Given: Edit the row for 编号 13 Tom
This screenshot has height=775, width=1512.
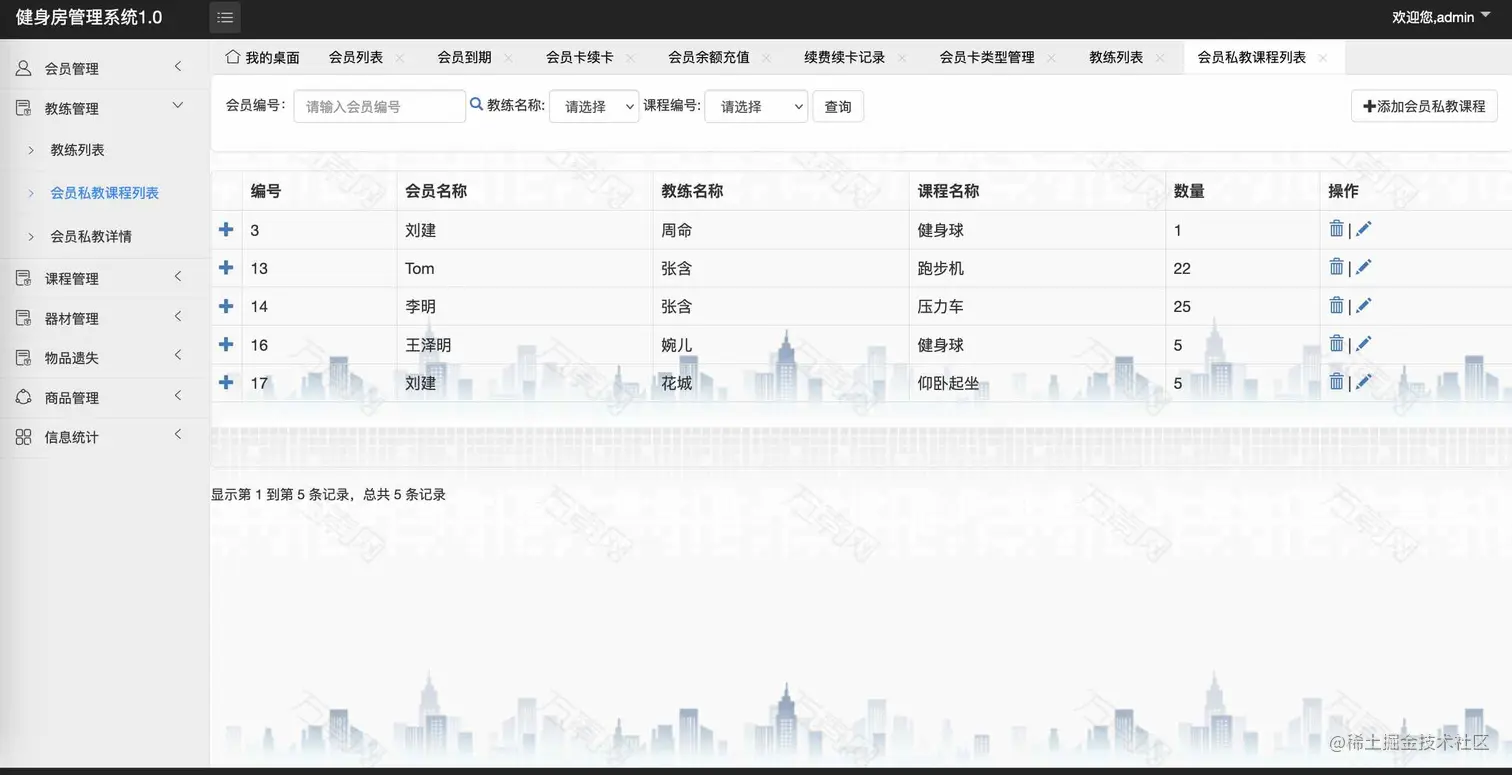Looking at the screenshot, I should pos(1363,267).
